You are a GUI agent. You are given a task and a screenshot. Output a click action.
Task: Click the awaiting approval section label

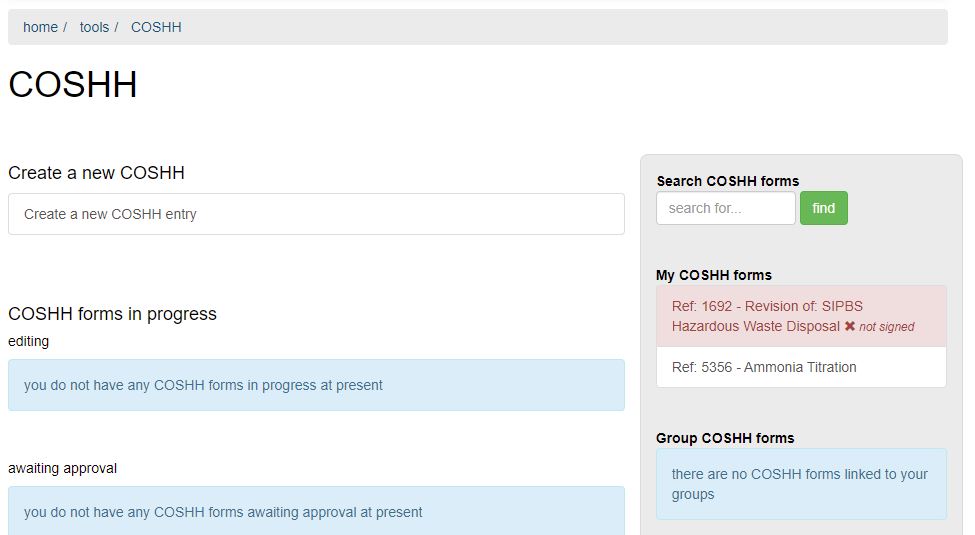[x=62, y=468]
